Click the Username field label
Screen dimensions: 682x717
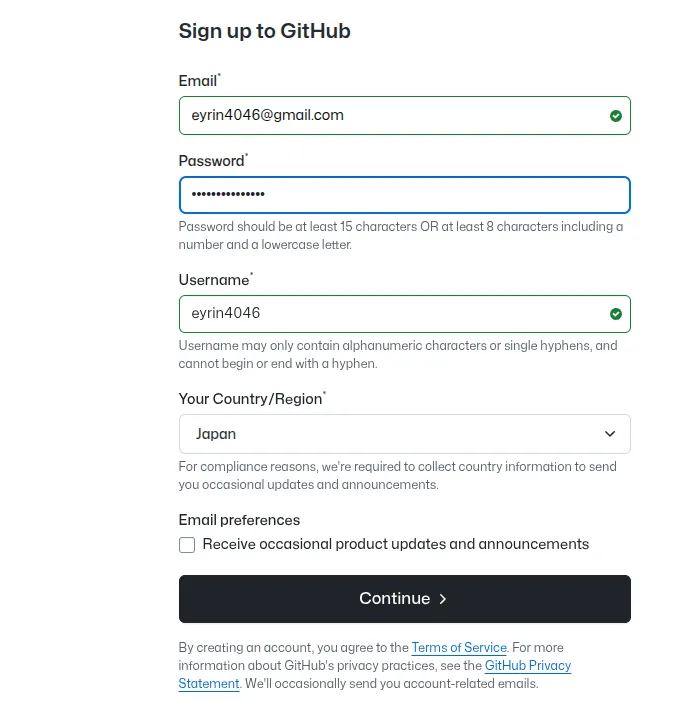(213, 280)
